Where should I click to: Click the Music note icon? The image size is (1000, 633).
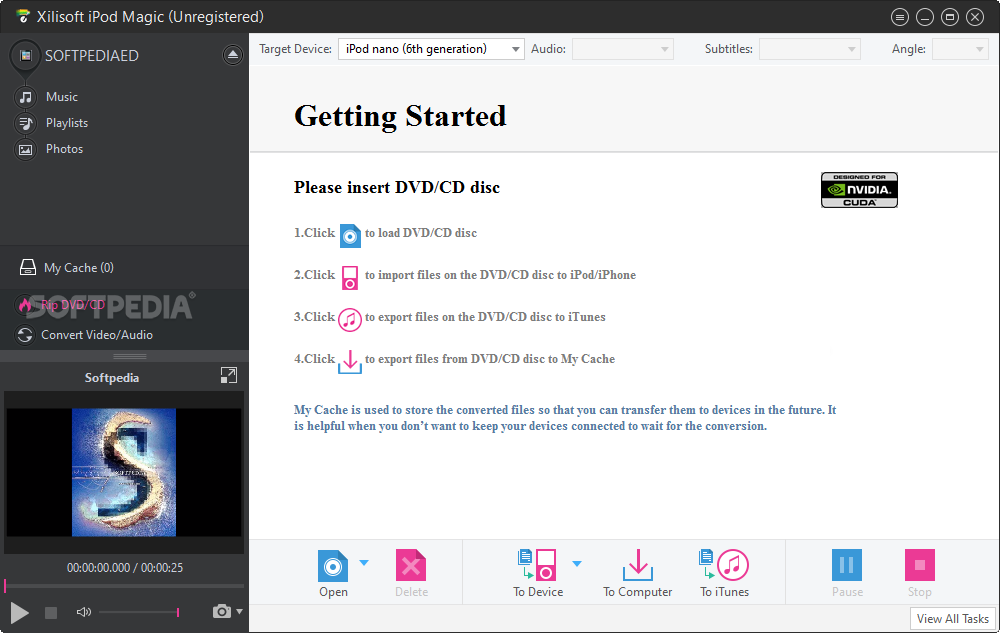point(26,97)
